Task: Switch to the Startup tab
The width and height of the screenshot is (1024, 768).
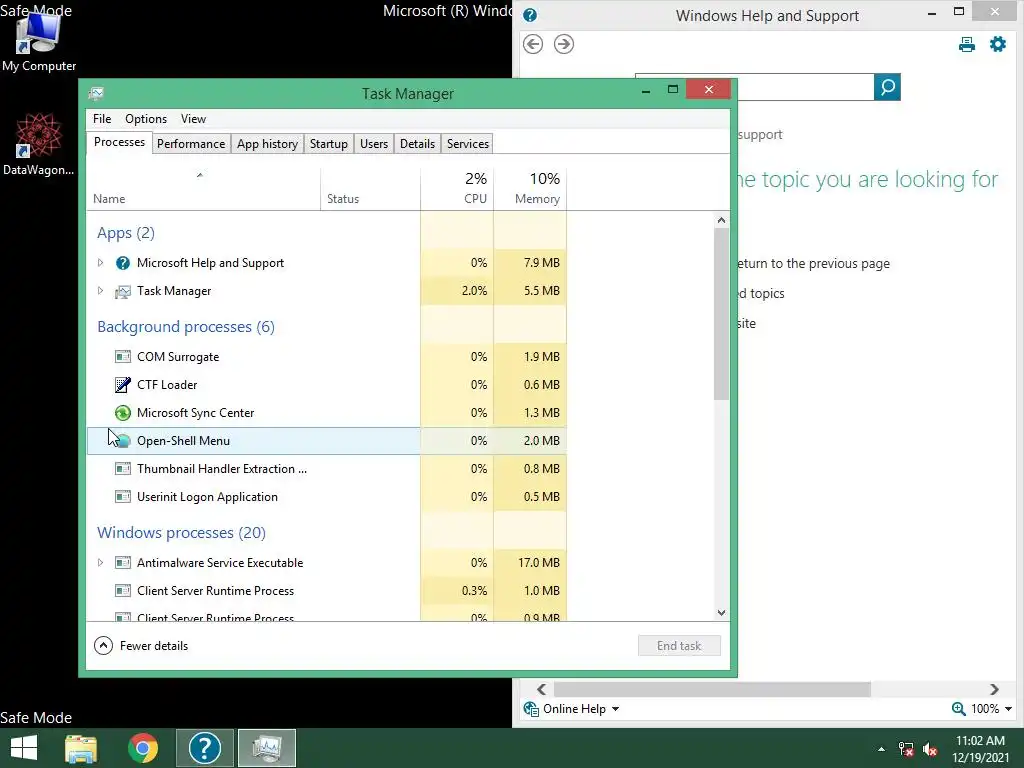Action: click(328, 144)
